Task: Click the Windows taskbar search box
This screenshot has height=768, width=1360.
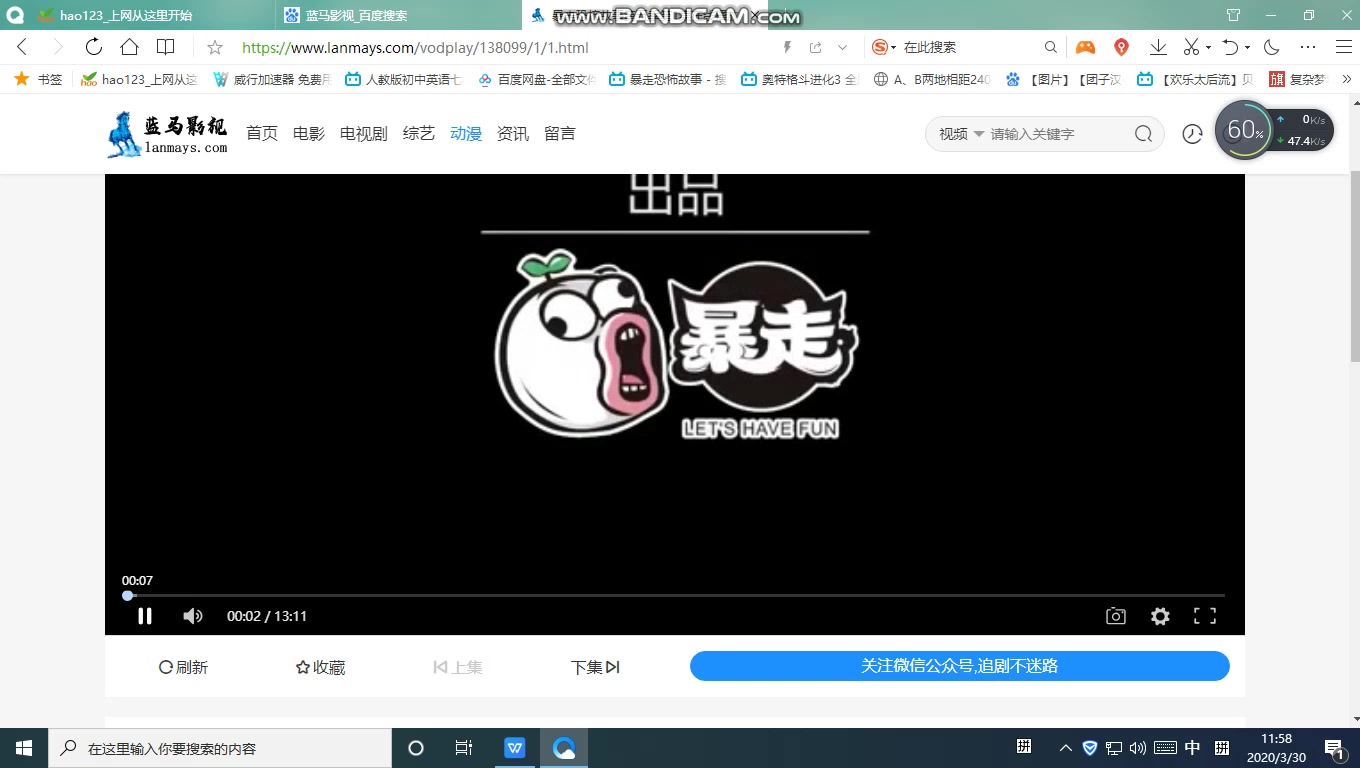Action: (220, 748)
